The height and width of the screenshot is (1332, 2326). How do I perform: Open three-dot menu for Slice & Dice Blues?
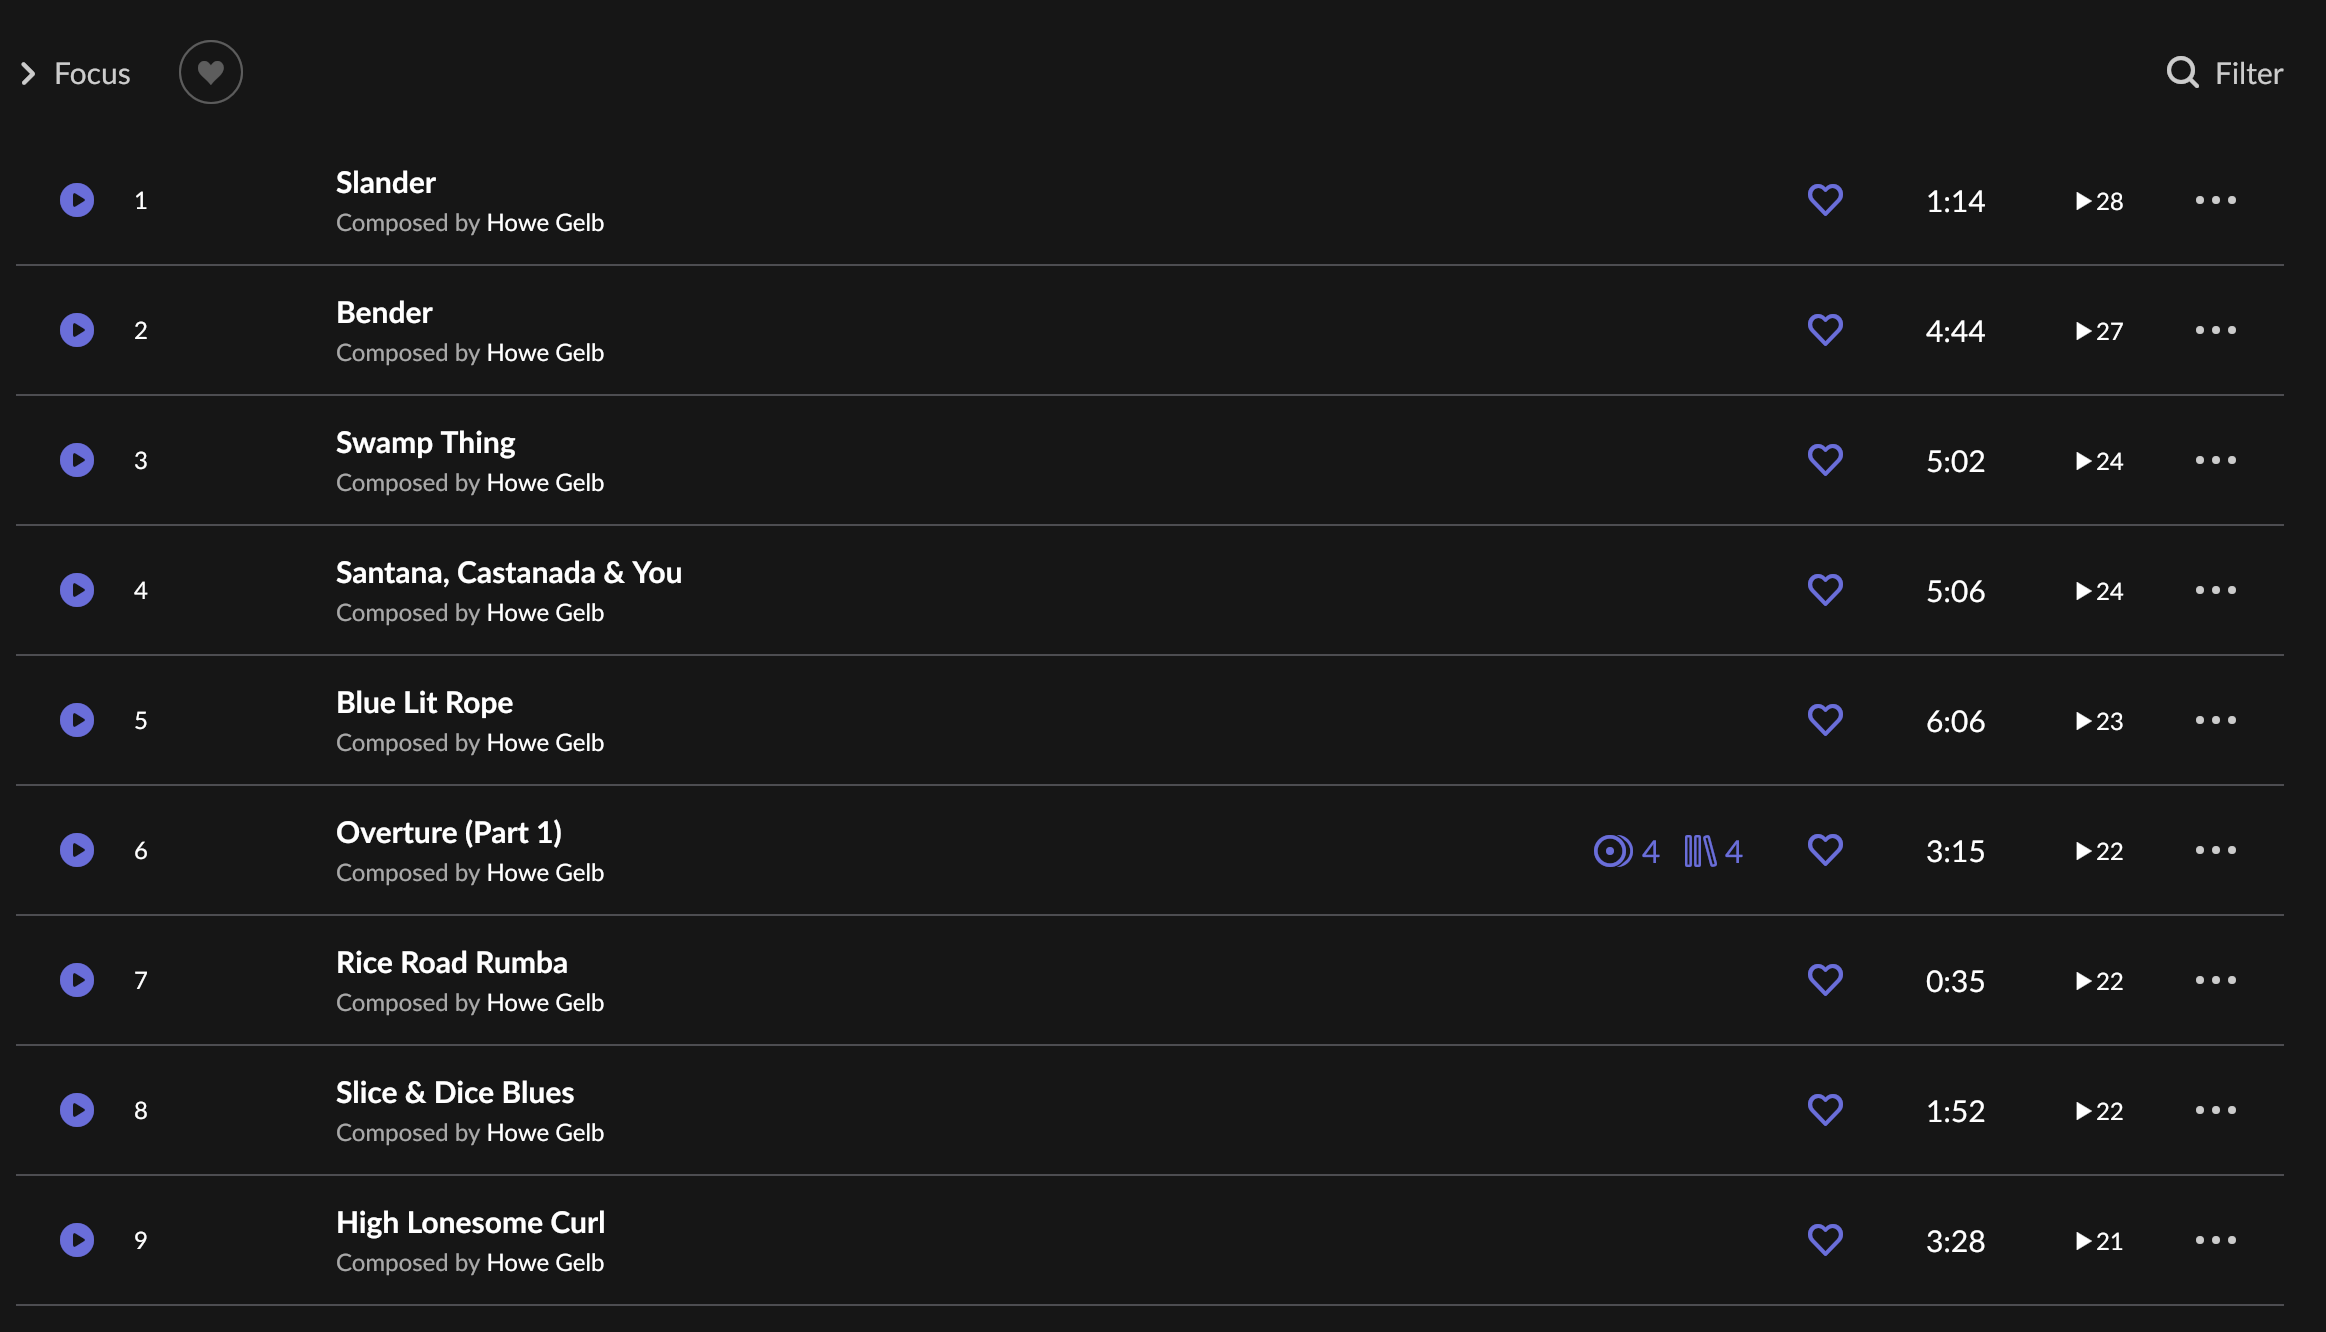click(2215, 1110)
